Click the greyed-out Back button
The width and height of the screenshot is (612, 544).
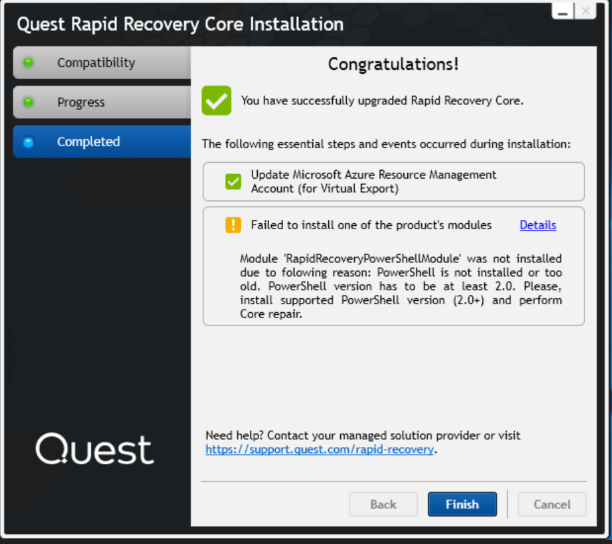click(383, 504)
